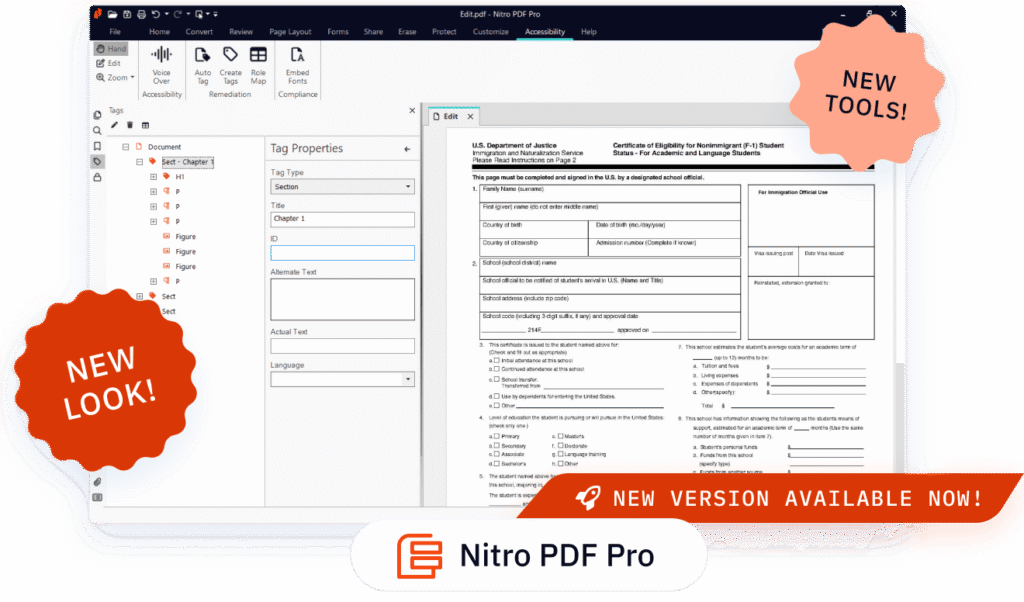Run Auto Tag on the document
The image size is (1024, 602).
202,65
